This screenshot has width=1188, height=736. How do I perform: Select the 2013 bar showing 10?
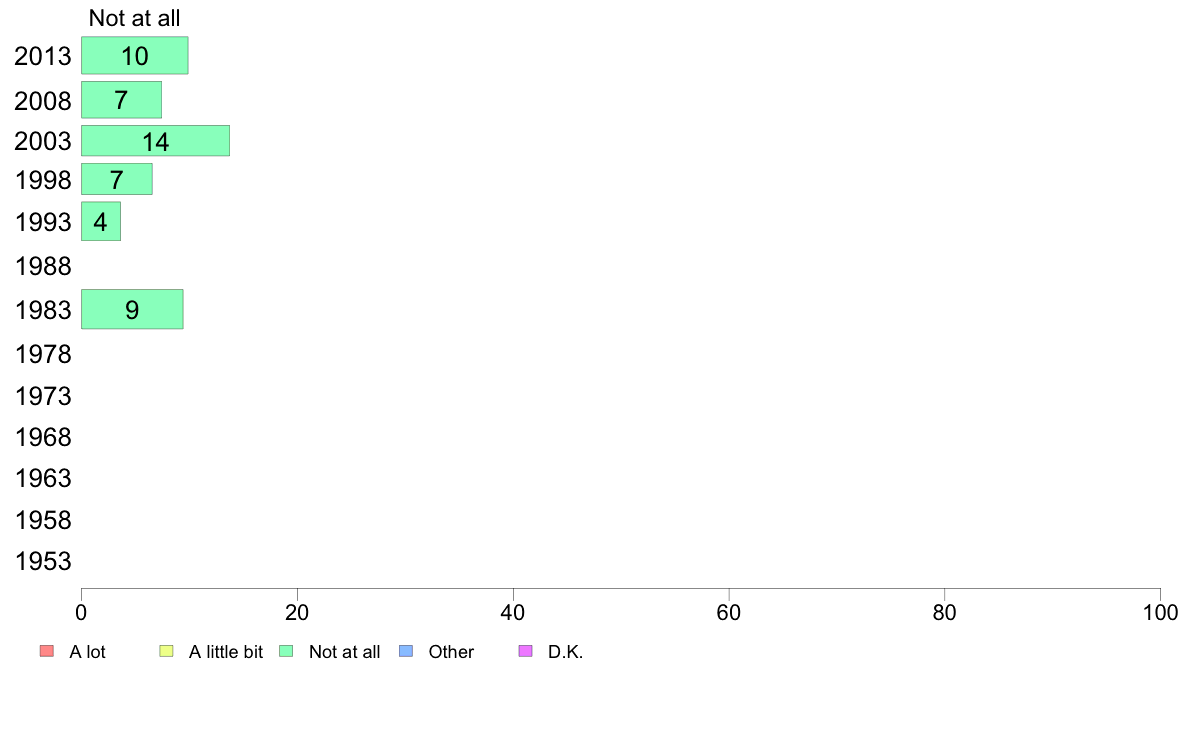point(135,55)
